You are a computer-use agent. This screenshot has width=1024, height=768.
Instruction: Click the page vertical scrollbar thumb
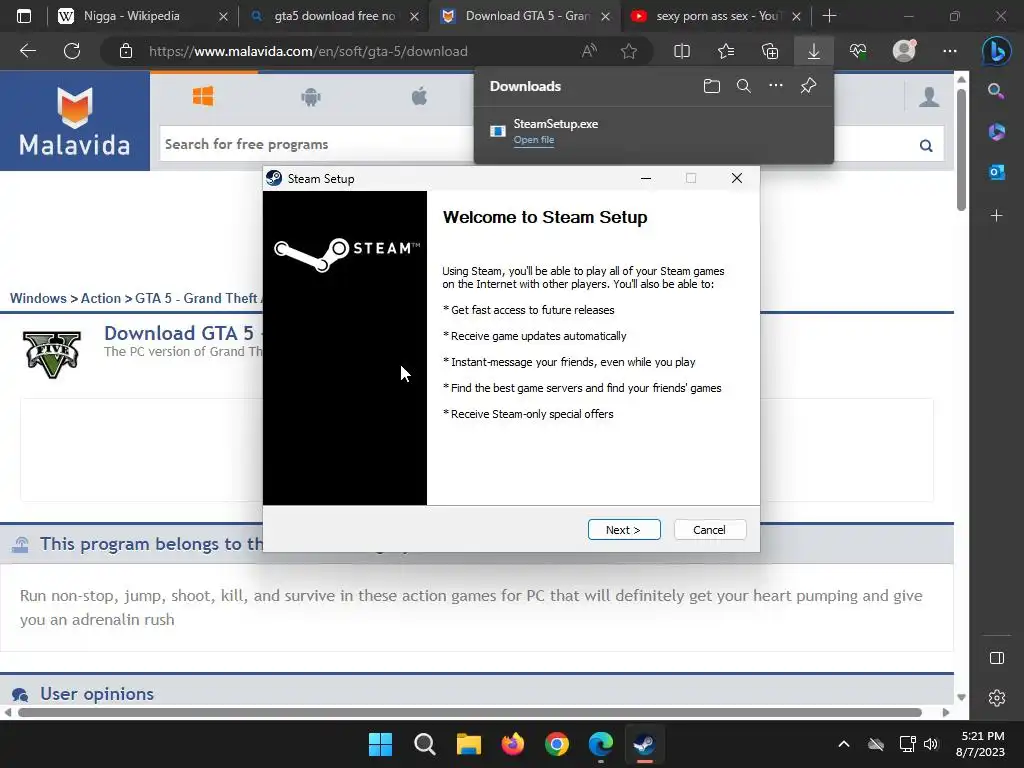(x=961, y=150)
